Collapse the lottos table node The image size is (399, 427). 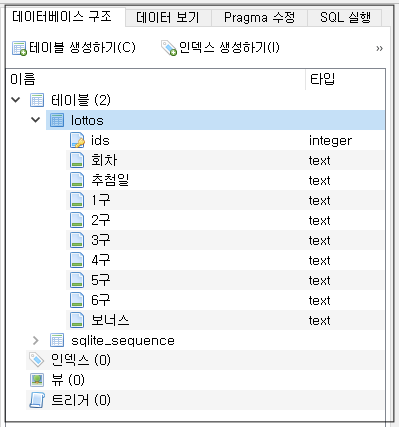point(36,120)
